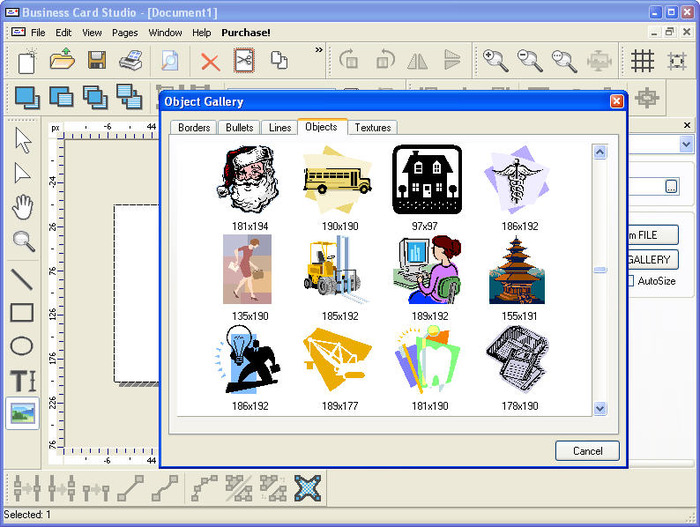Open the View menu
Image resolution: width=700 pixels, height=527 pixels.
[92, 33]
